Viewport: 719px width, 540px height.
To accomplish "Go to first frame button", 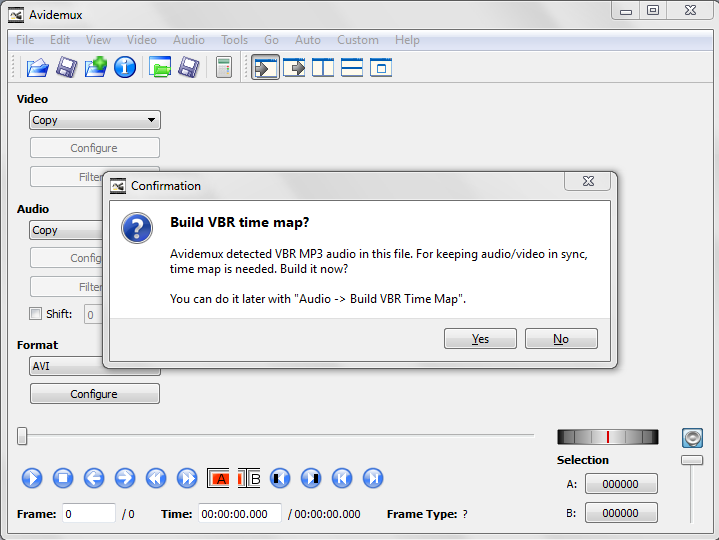I will coord(342,478).
